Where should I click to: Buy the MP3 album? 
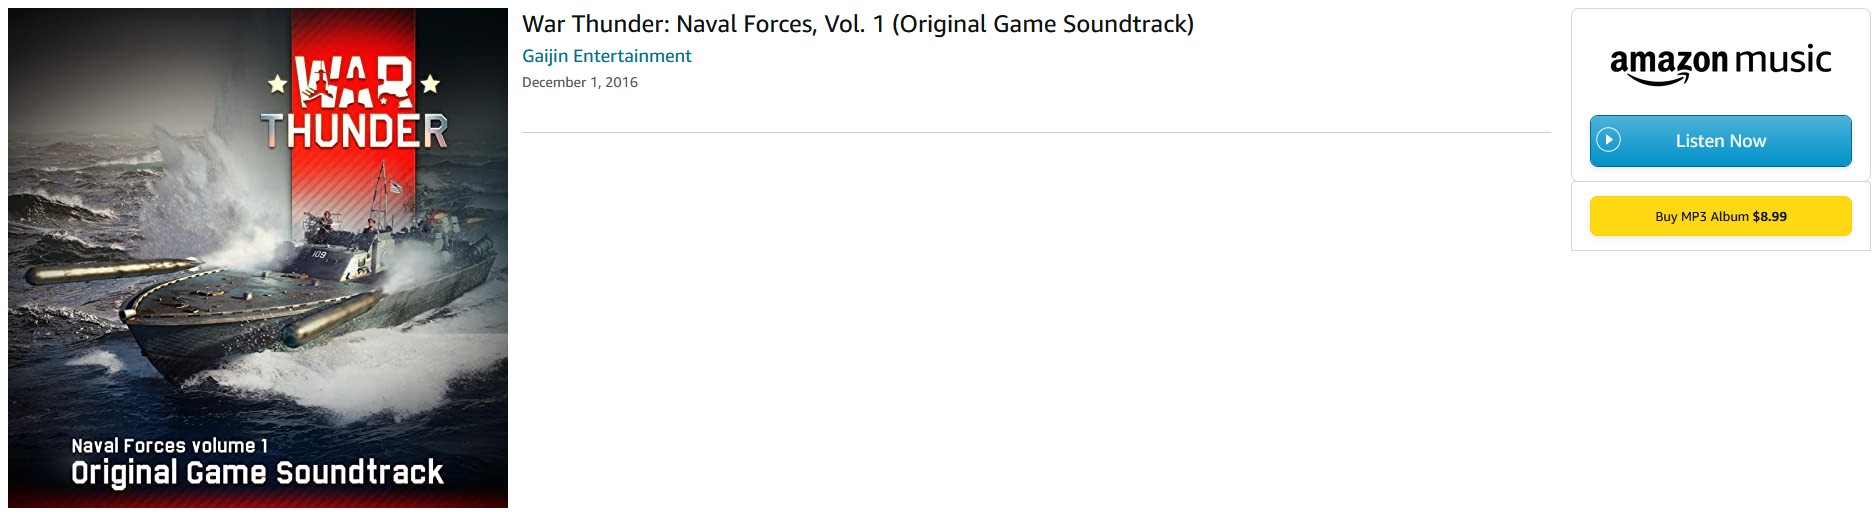pos(1720,216)
